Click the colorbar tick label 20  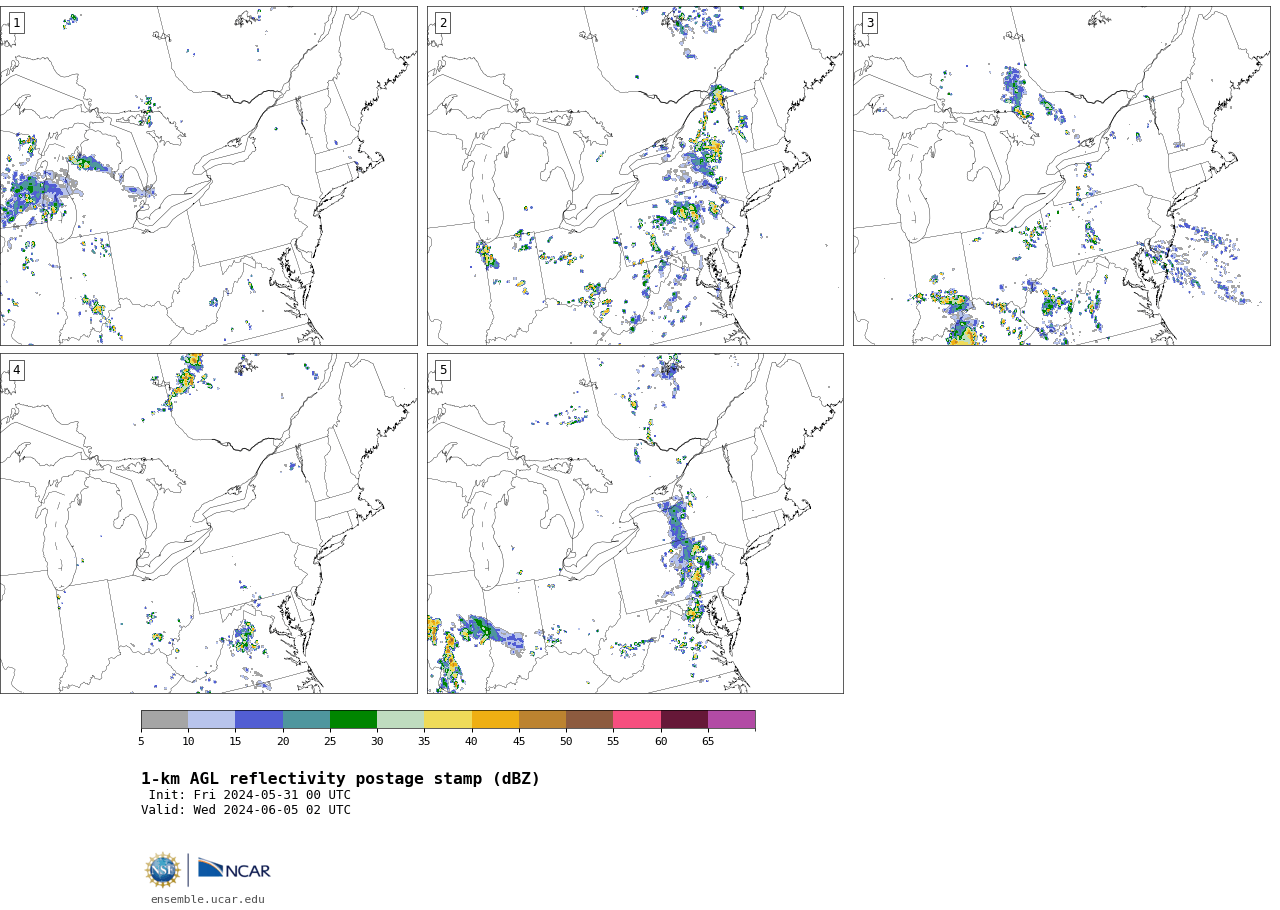coord(283,741)
